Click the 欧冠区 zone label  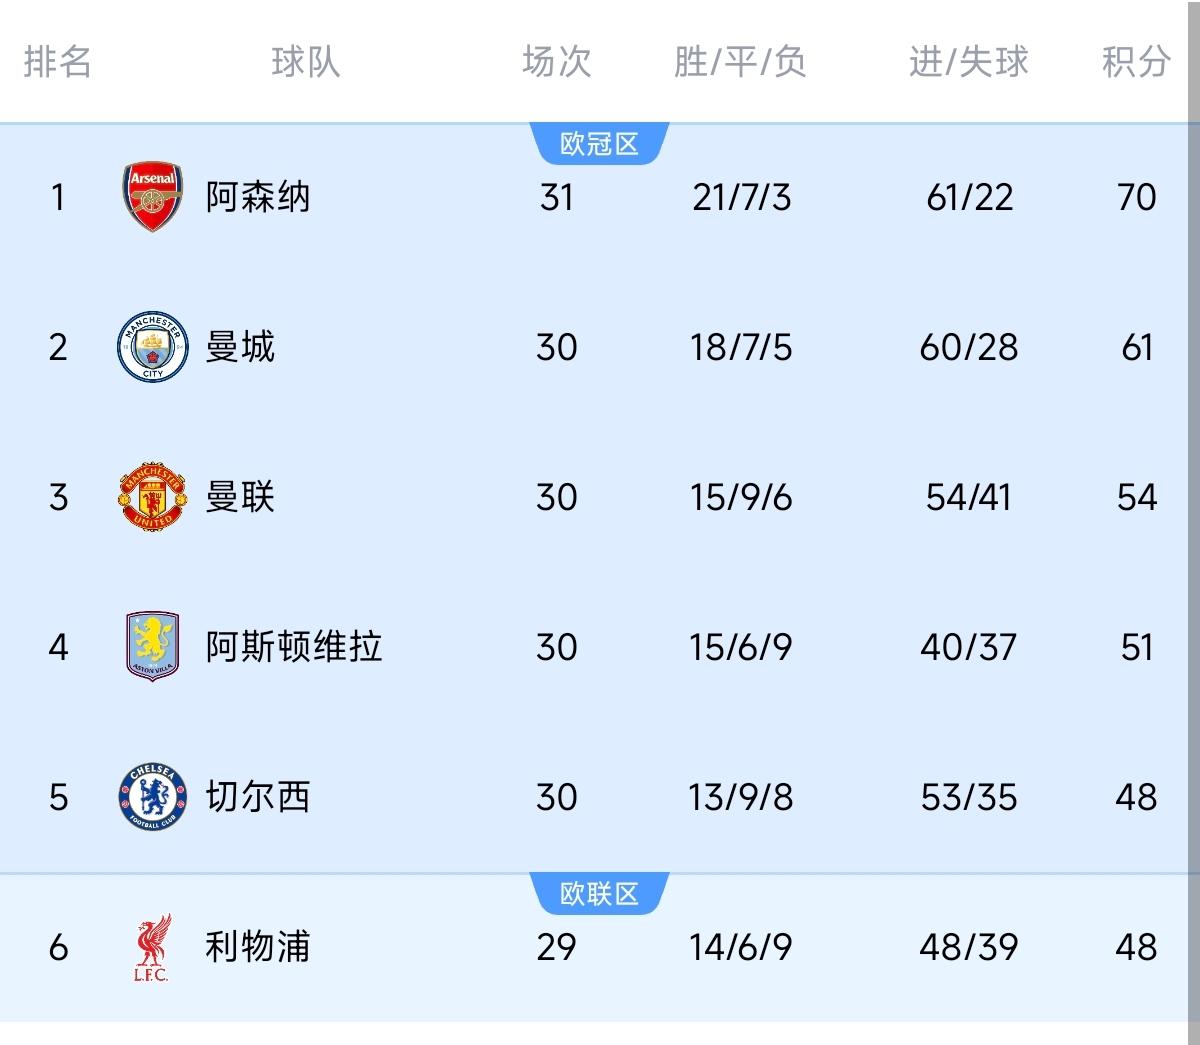point(599,145)
